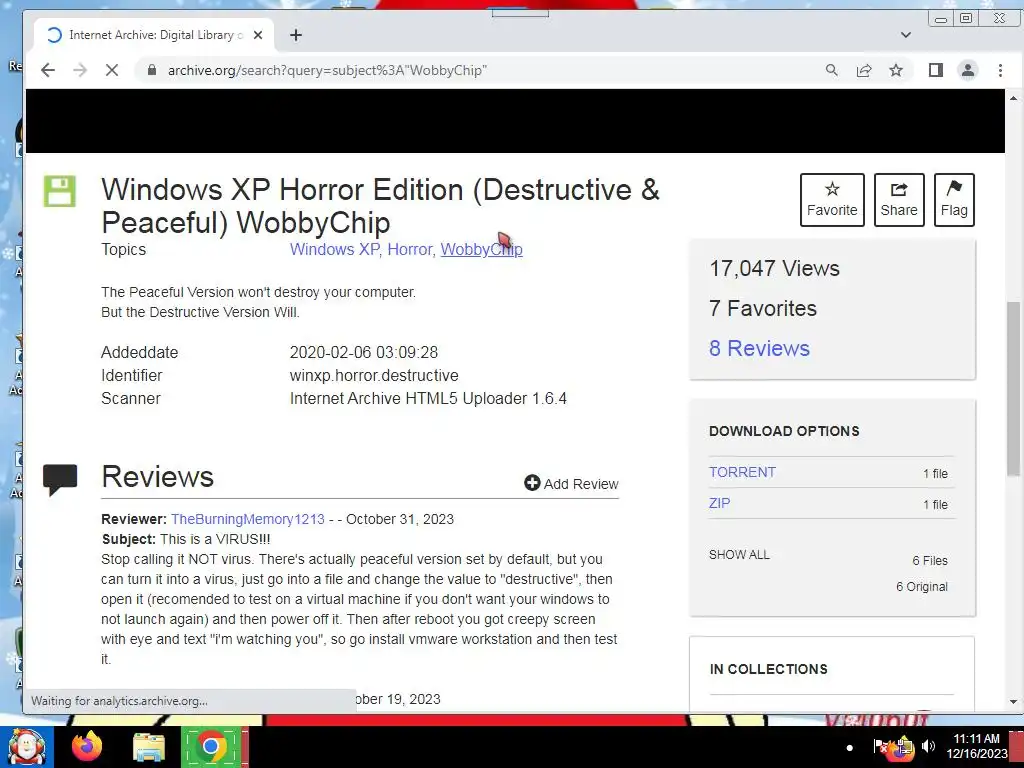
Task: Click 'Internet Archive HTML5 Uploader 1.6.4'
Action: point(428,398)
